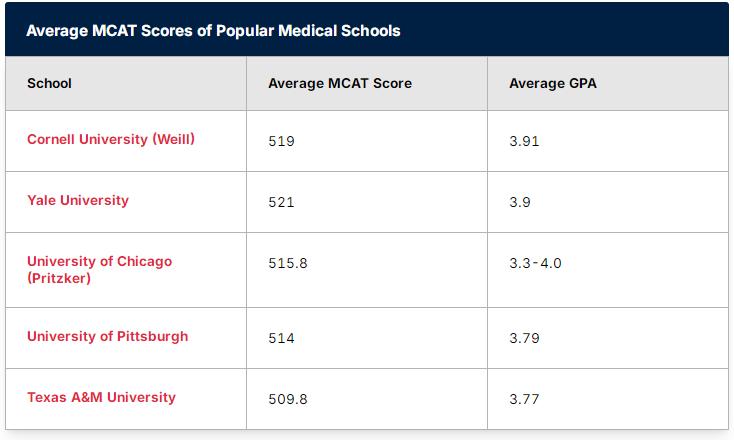Select Yale's GPA value 3.9

520,202
